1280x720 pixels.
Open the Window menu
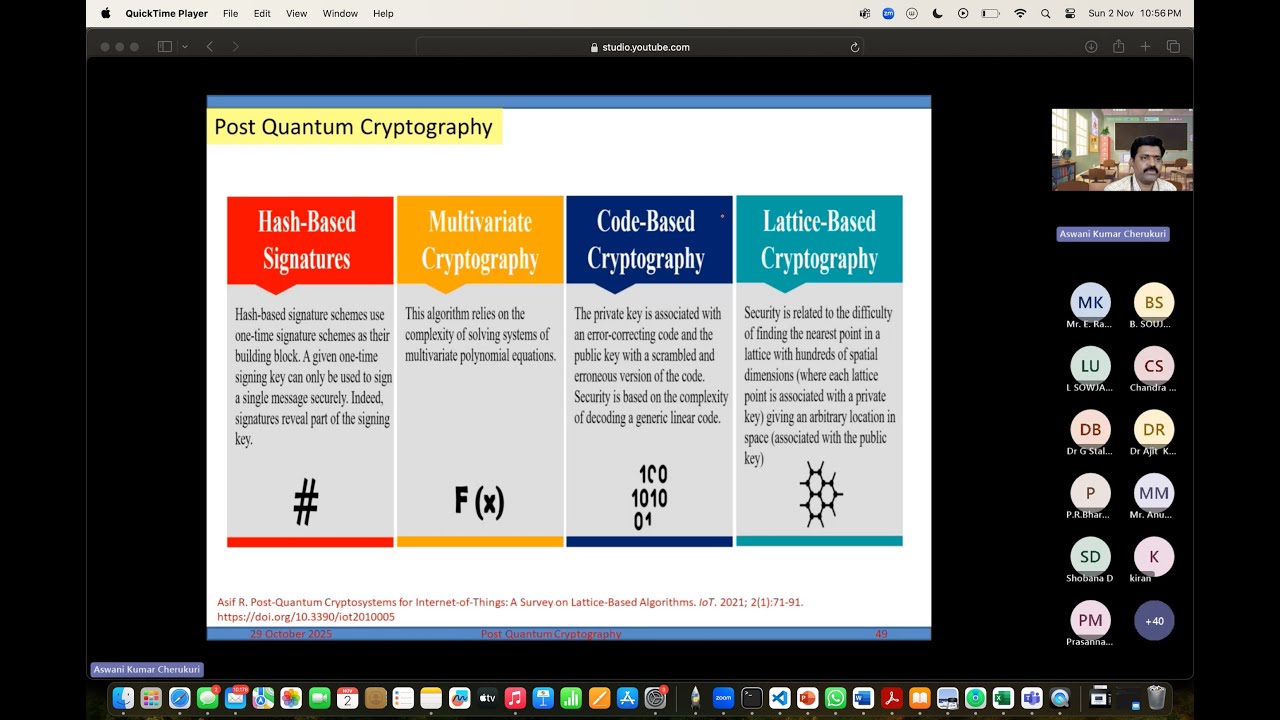[340, 13]
